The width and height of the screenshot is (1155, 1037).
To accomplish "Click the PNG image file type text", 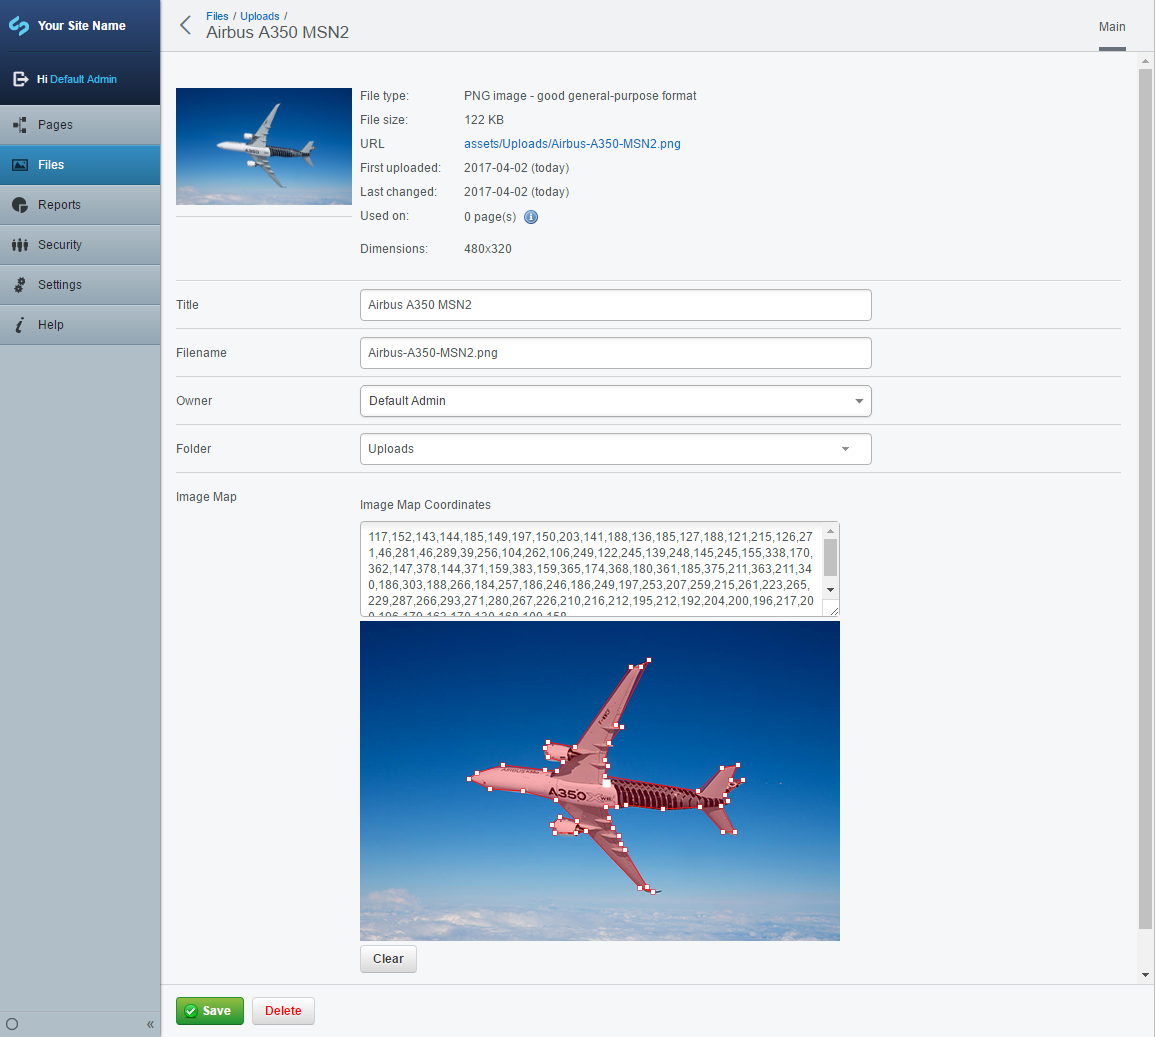I will [x=580, y=96].
